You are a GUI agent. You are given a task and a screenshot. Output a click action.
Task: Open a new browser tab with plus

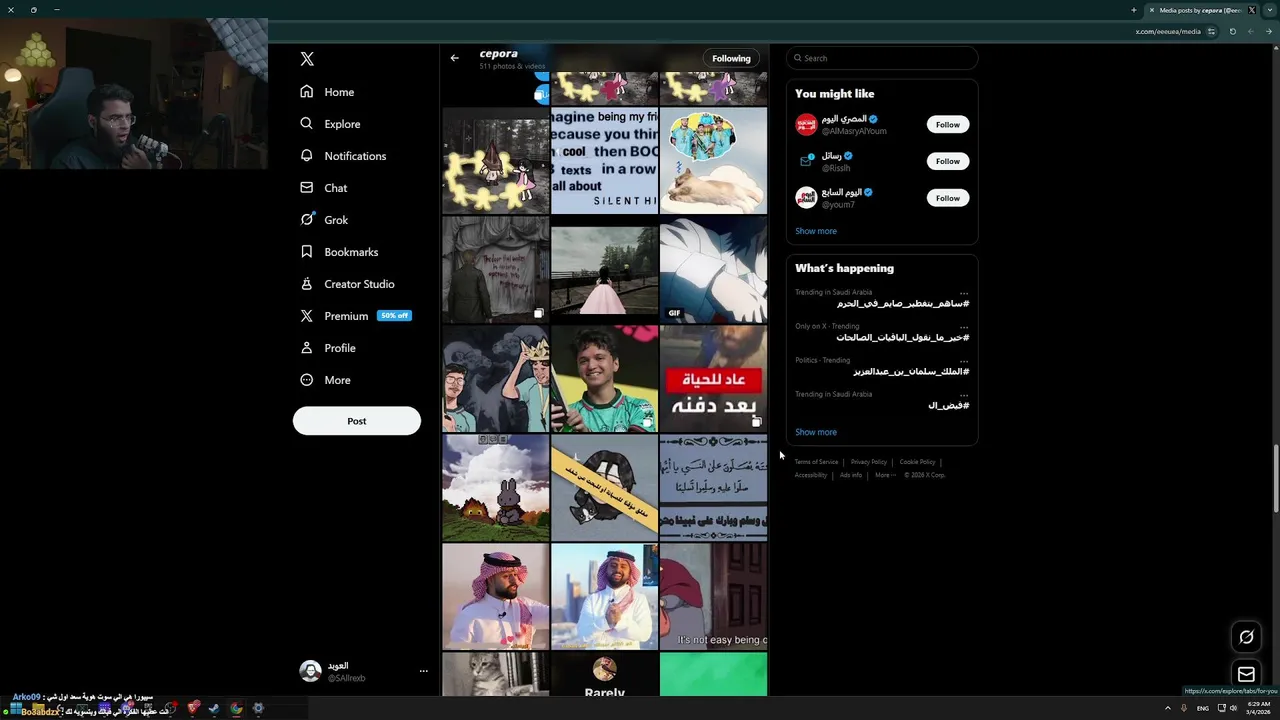click(x=1133, y=10)
